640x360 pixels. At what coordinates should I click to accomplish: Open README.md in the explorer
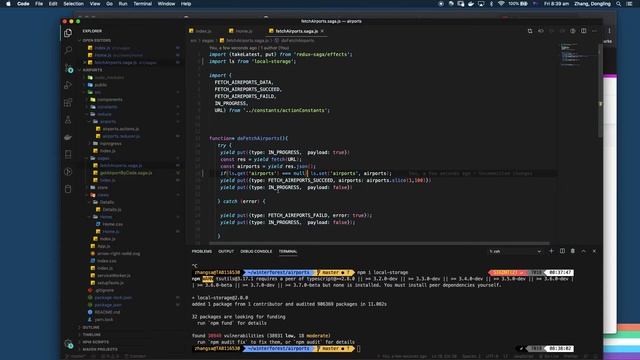pyautogui.click(x=107, y=312)
